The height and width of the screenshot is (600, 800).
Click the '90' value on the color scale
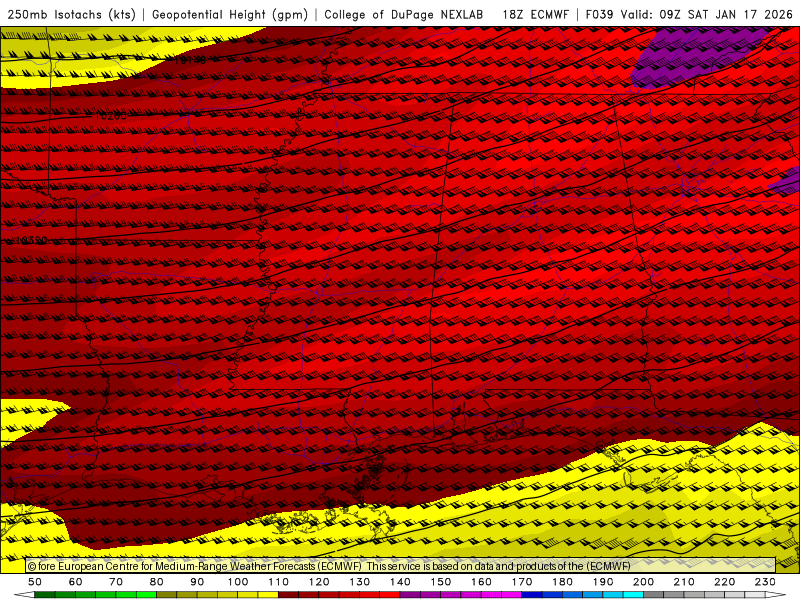[x=197, y=582]
